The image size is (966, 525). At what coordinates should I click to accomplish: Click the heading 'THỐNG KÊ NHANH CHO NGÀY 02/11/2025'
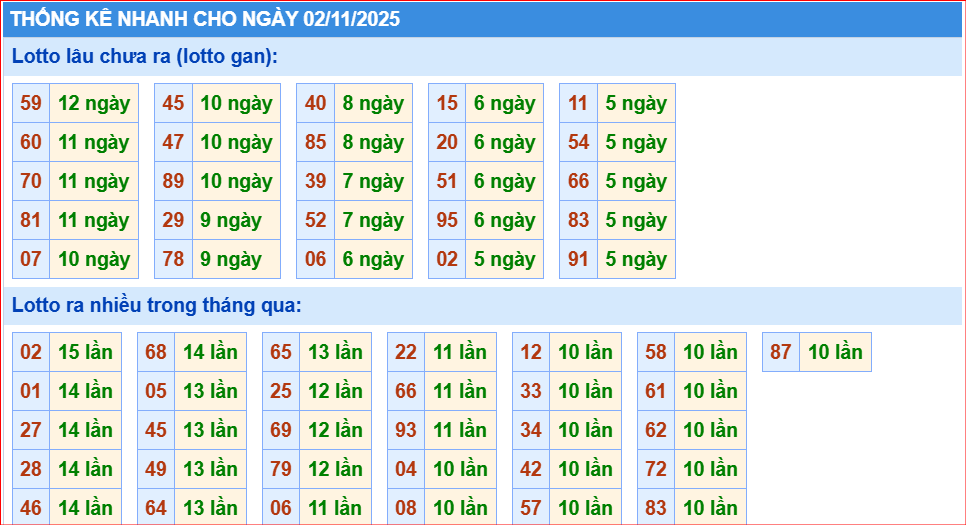205,19
